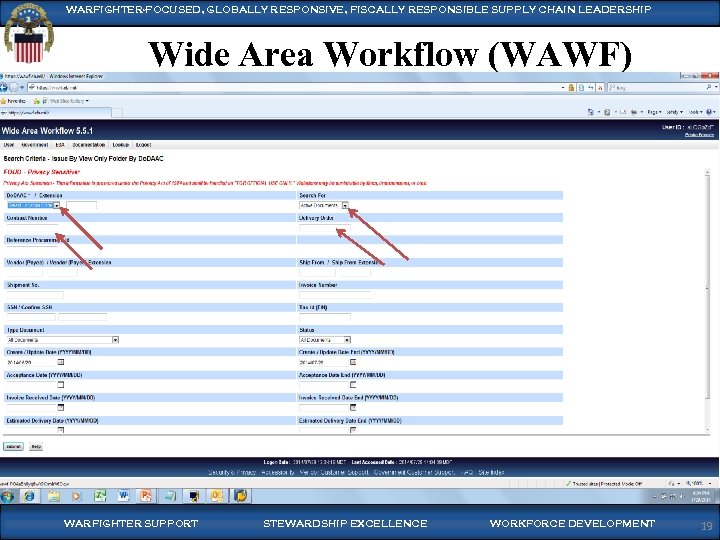
Task: Open the calendar for Create / Update Date
Action: pyautogui.click(x=61, y=362)
